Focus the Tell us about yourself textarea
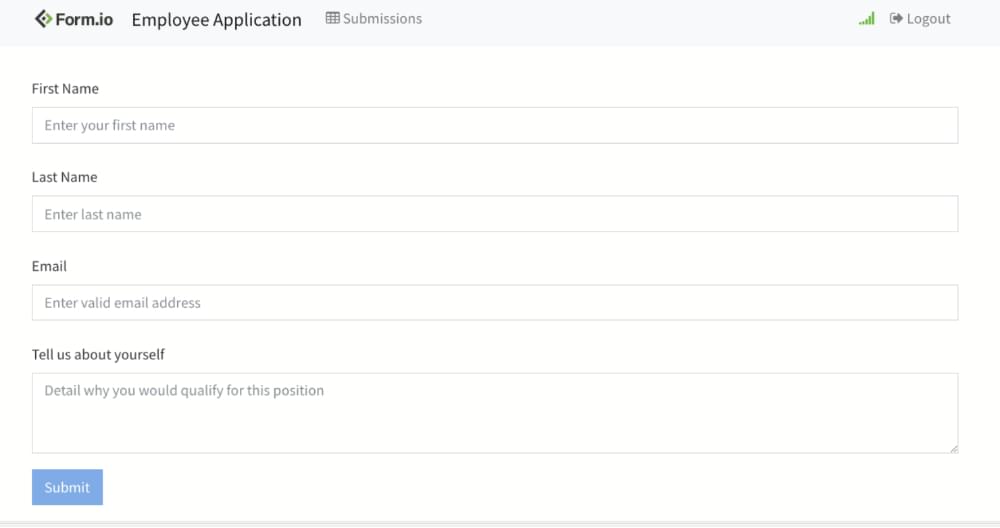Screen dimensions: 1000x528 tap(495, 413)
